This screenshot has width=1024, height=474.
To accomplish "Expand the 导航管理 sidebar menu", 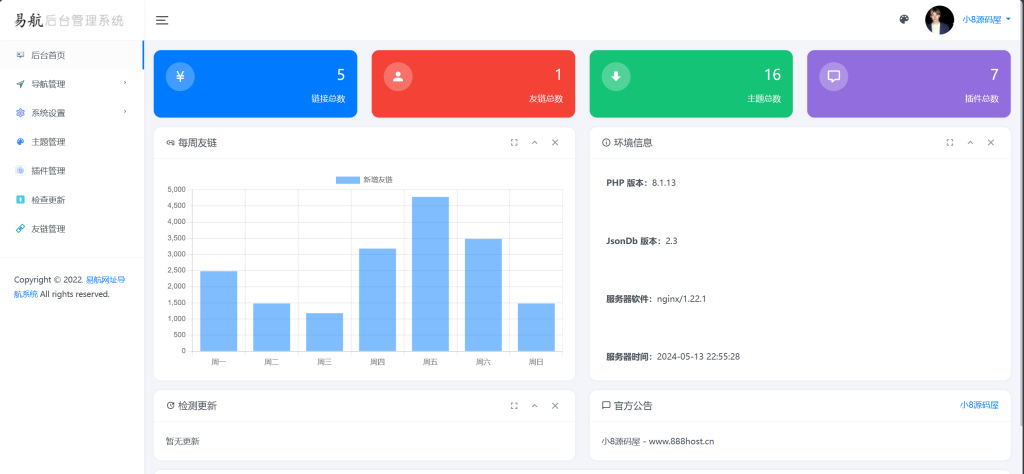I will click(72, 84).
